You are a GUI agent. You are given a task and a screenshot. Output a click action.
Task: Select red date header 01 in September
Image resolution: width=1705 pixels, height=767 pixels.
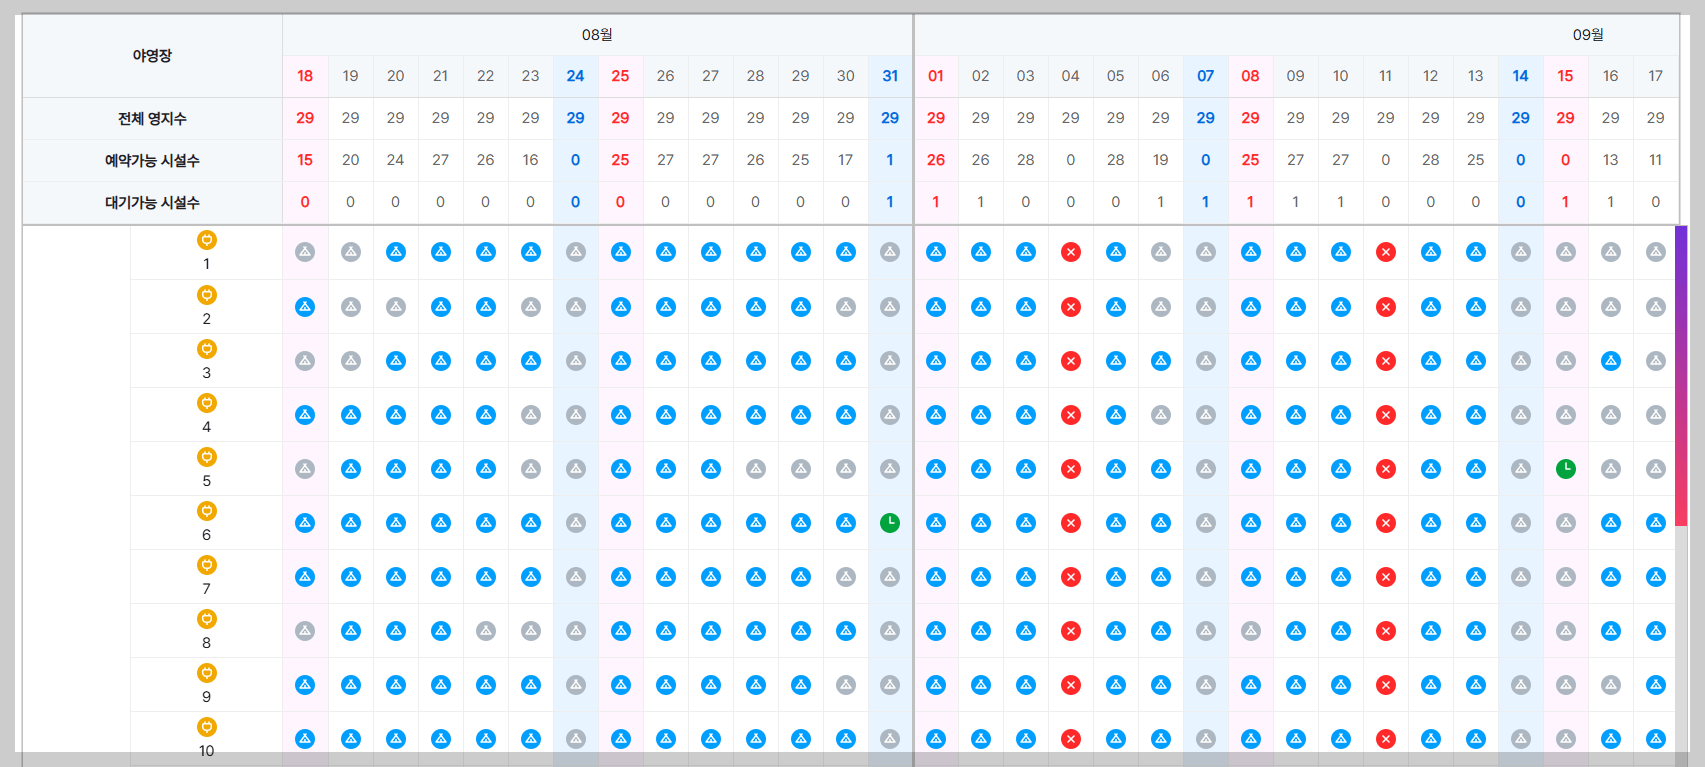click(x=936, y=76)
